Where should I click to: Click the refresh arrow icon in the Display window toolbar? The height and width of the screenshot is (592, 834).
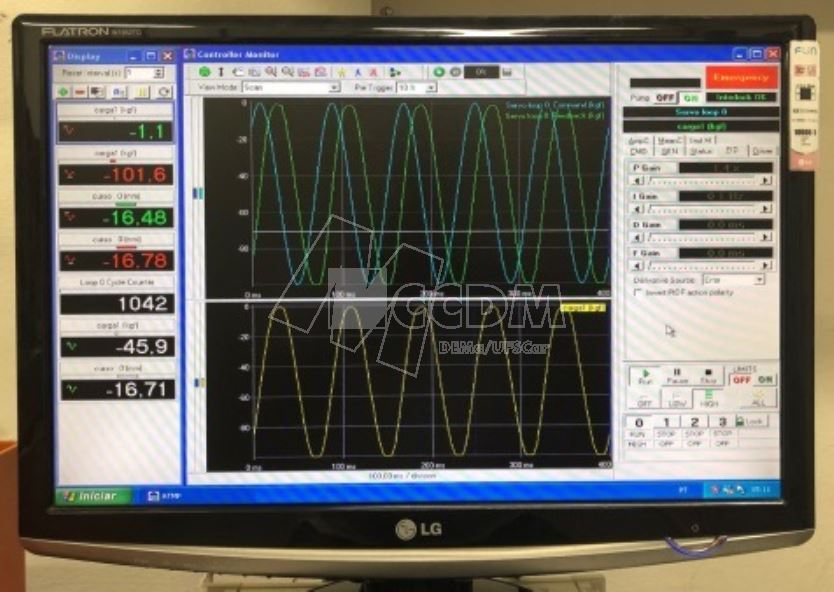pyautogui.click(x=164, y=92)
